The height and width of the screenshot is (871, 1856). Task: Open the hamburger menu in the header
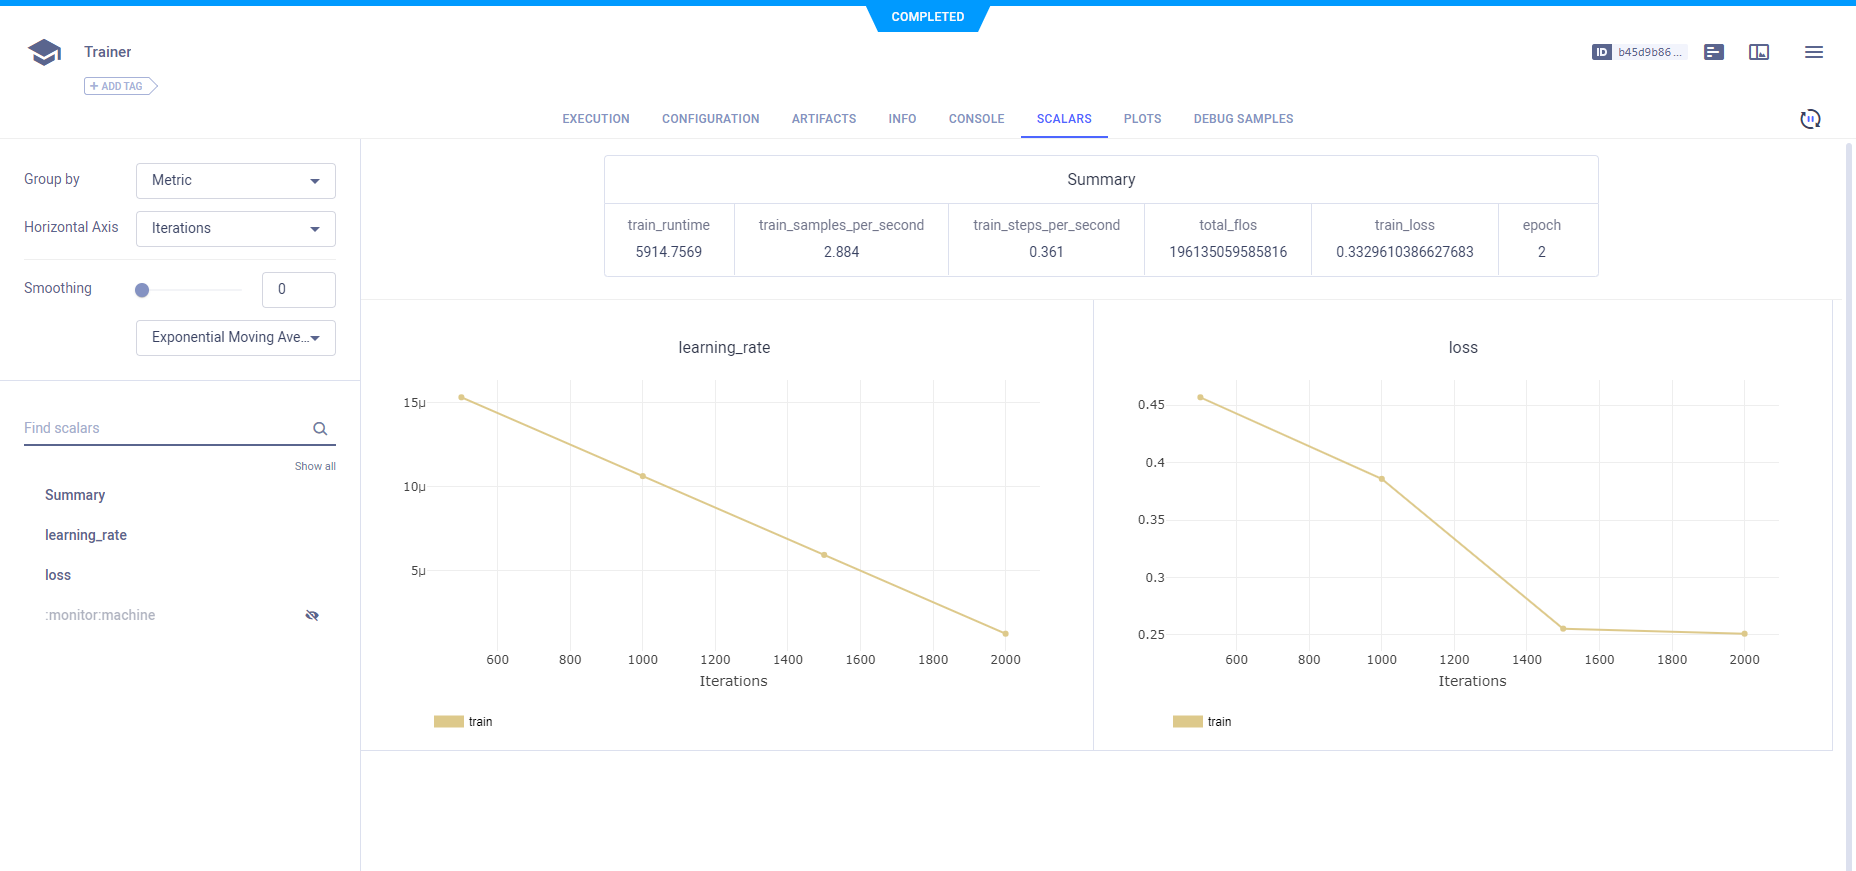[x=1813, y=52]
